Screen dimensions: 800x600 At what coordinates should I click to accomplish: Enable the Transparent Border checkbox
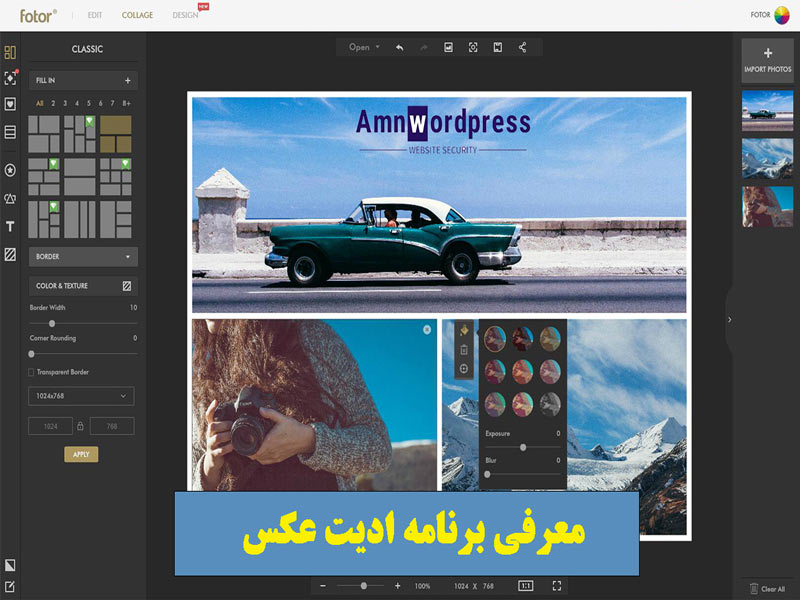31,372
